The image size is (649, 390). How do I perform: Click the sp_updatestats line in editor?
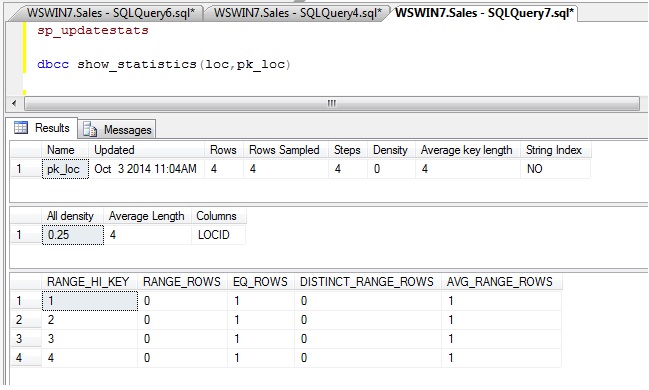point(93,30)
